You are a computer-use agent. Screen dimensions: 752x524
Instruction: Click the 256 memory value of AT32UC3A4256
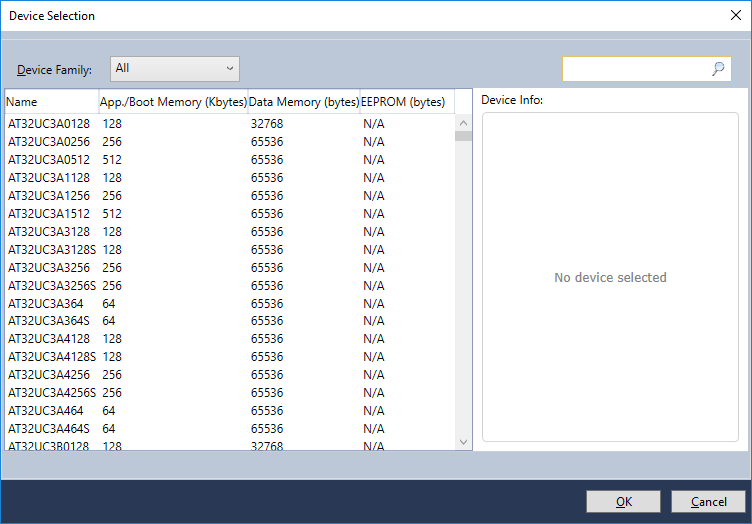[112, 375]
